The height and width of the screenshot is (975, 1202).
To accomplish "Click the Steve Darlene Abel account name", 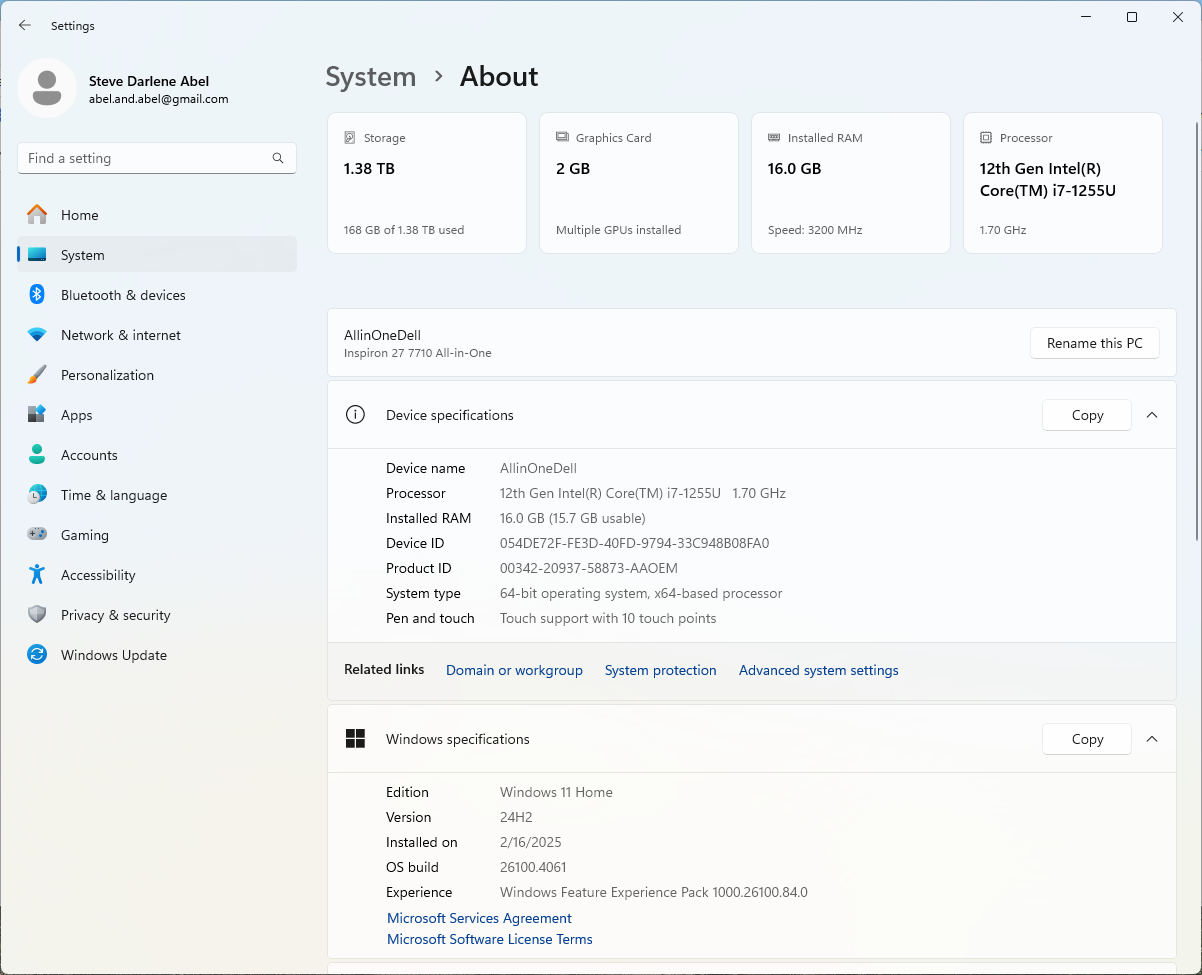I will tap(149, 81).
